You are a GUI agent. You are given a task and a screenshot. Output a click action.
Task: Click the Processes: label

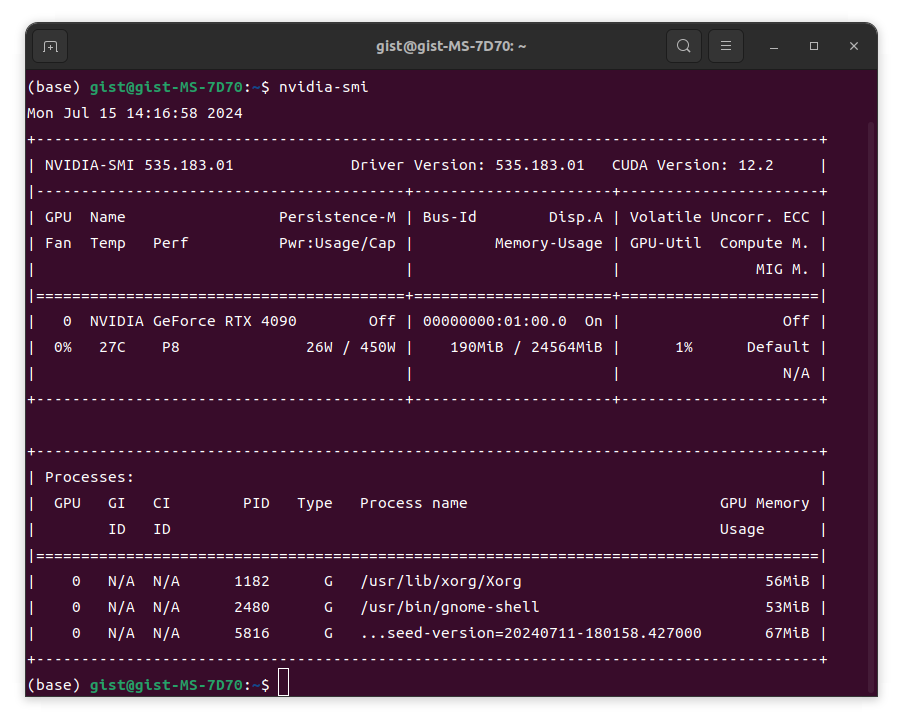(x=89, y=477)
